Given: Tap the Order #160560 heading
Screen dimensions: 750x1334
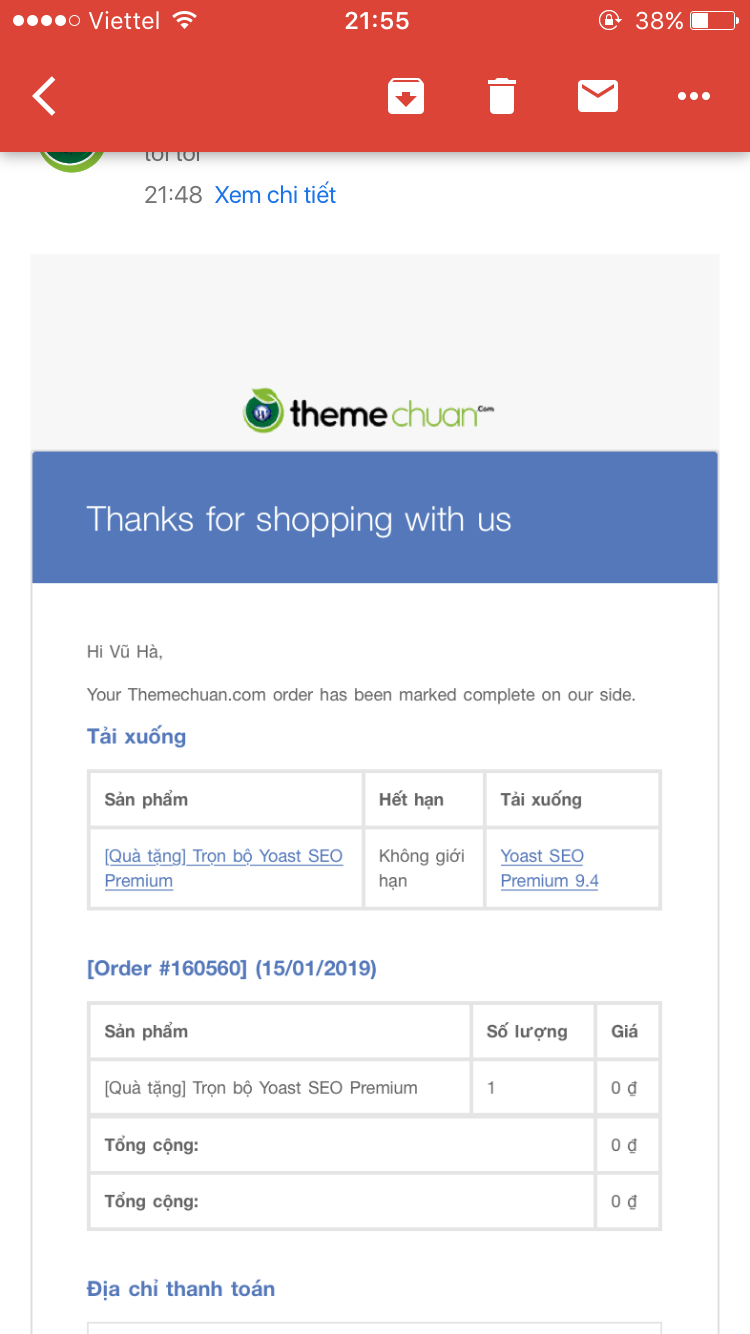Looking at the screenshot, I should [231, 968].
